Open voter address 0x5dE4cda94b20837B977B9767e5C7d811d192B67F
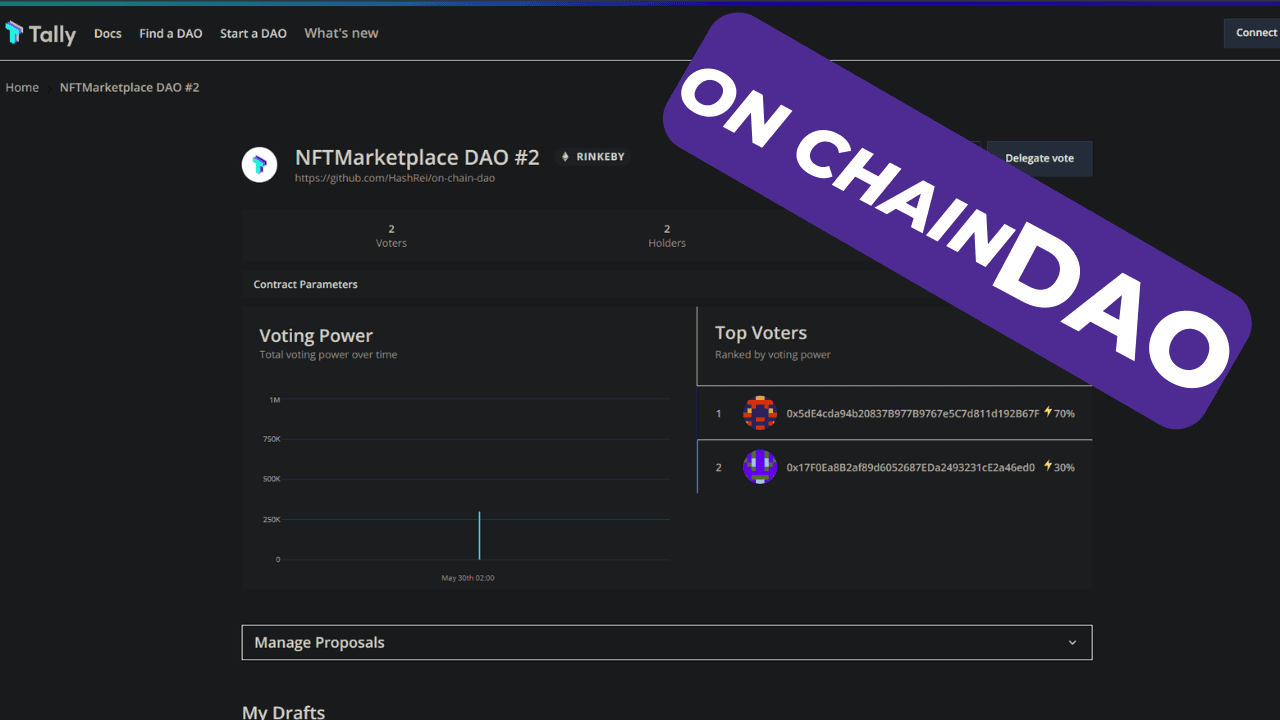 pyautogui.click(x=913, y=413)
